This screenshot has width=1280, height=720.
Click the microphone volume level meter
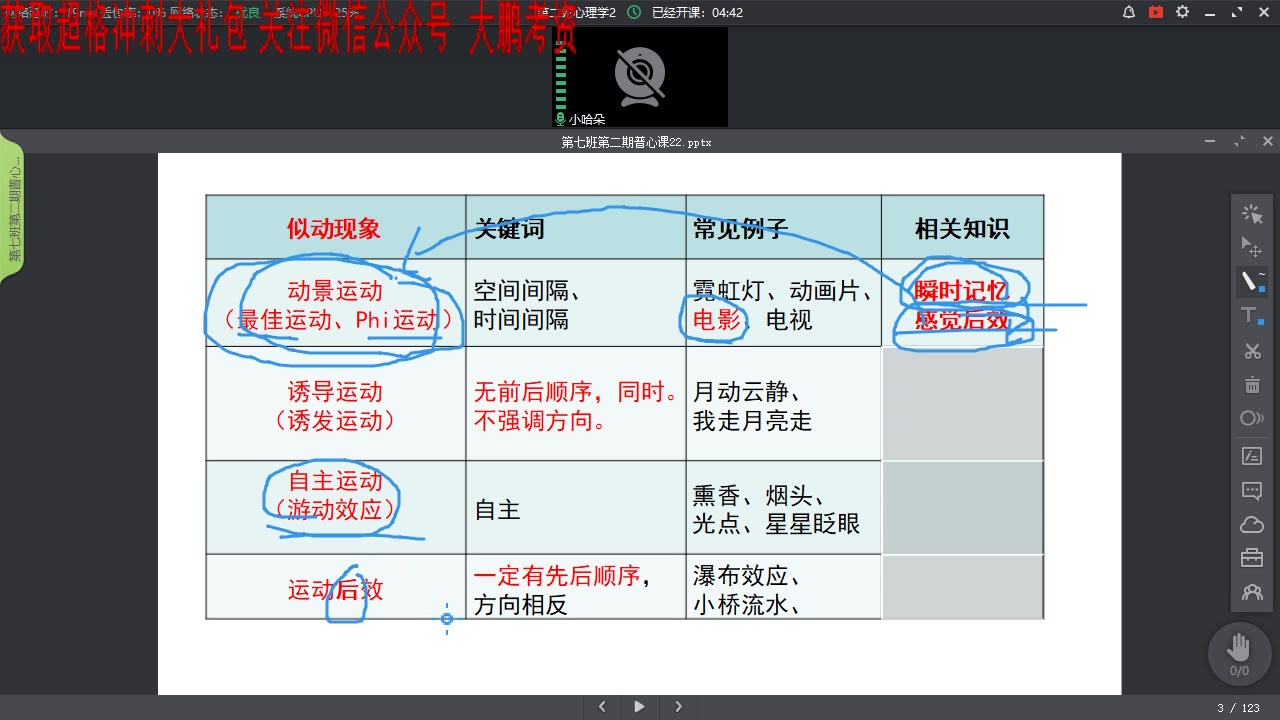click(x=560, y=78)
